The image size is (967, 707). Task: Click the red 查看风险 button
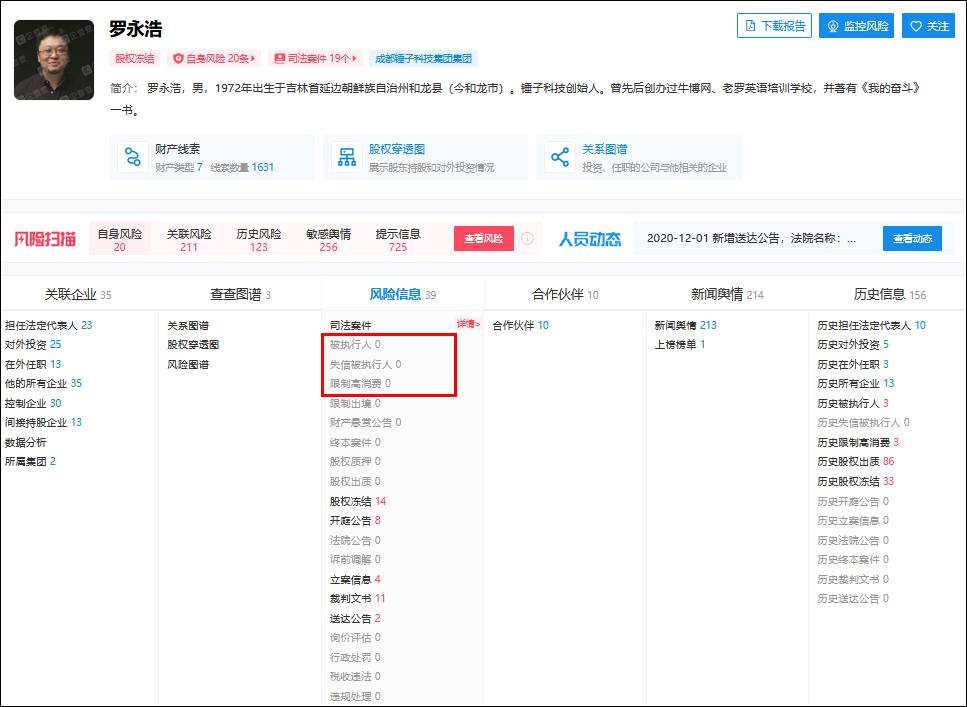coord(483,238)
